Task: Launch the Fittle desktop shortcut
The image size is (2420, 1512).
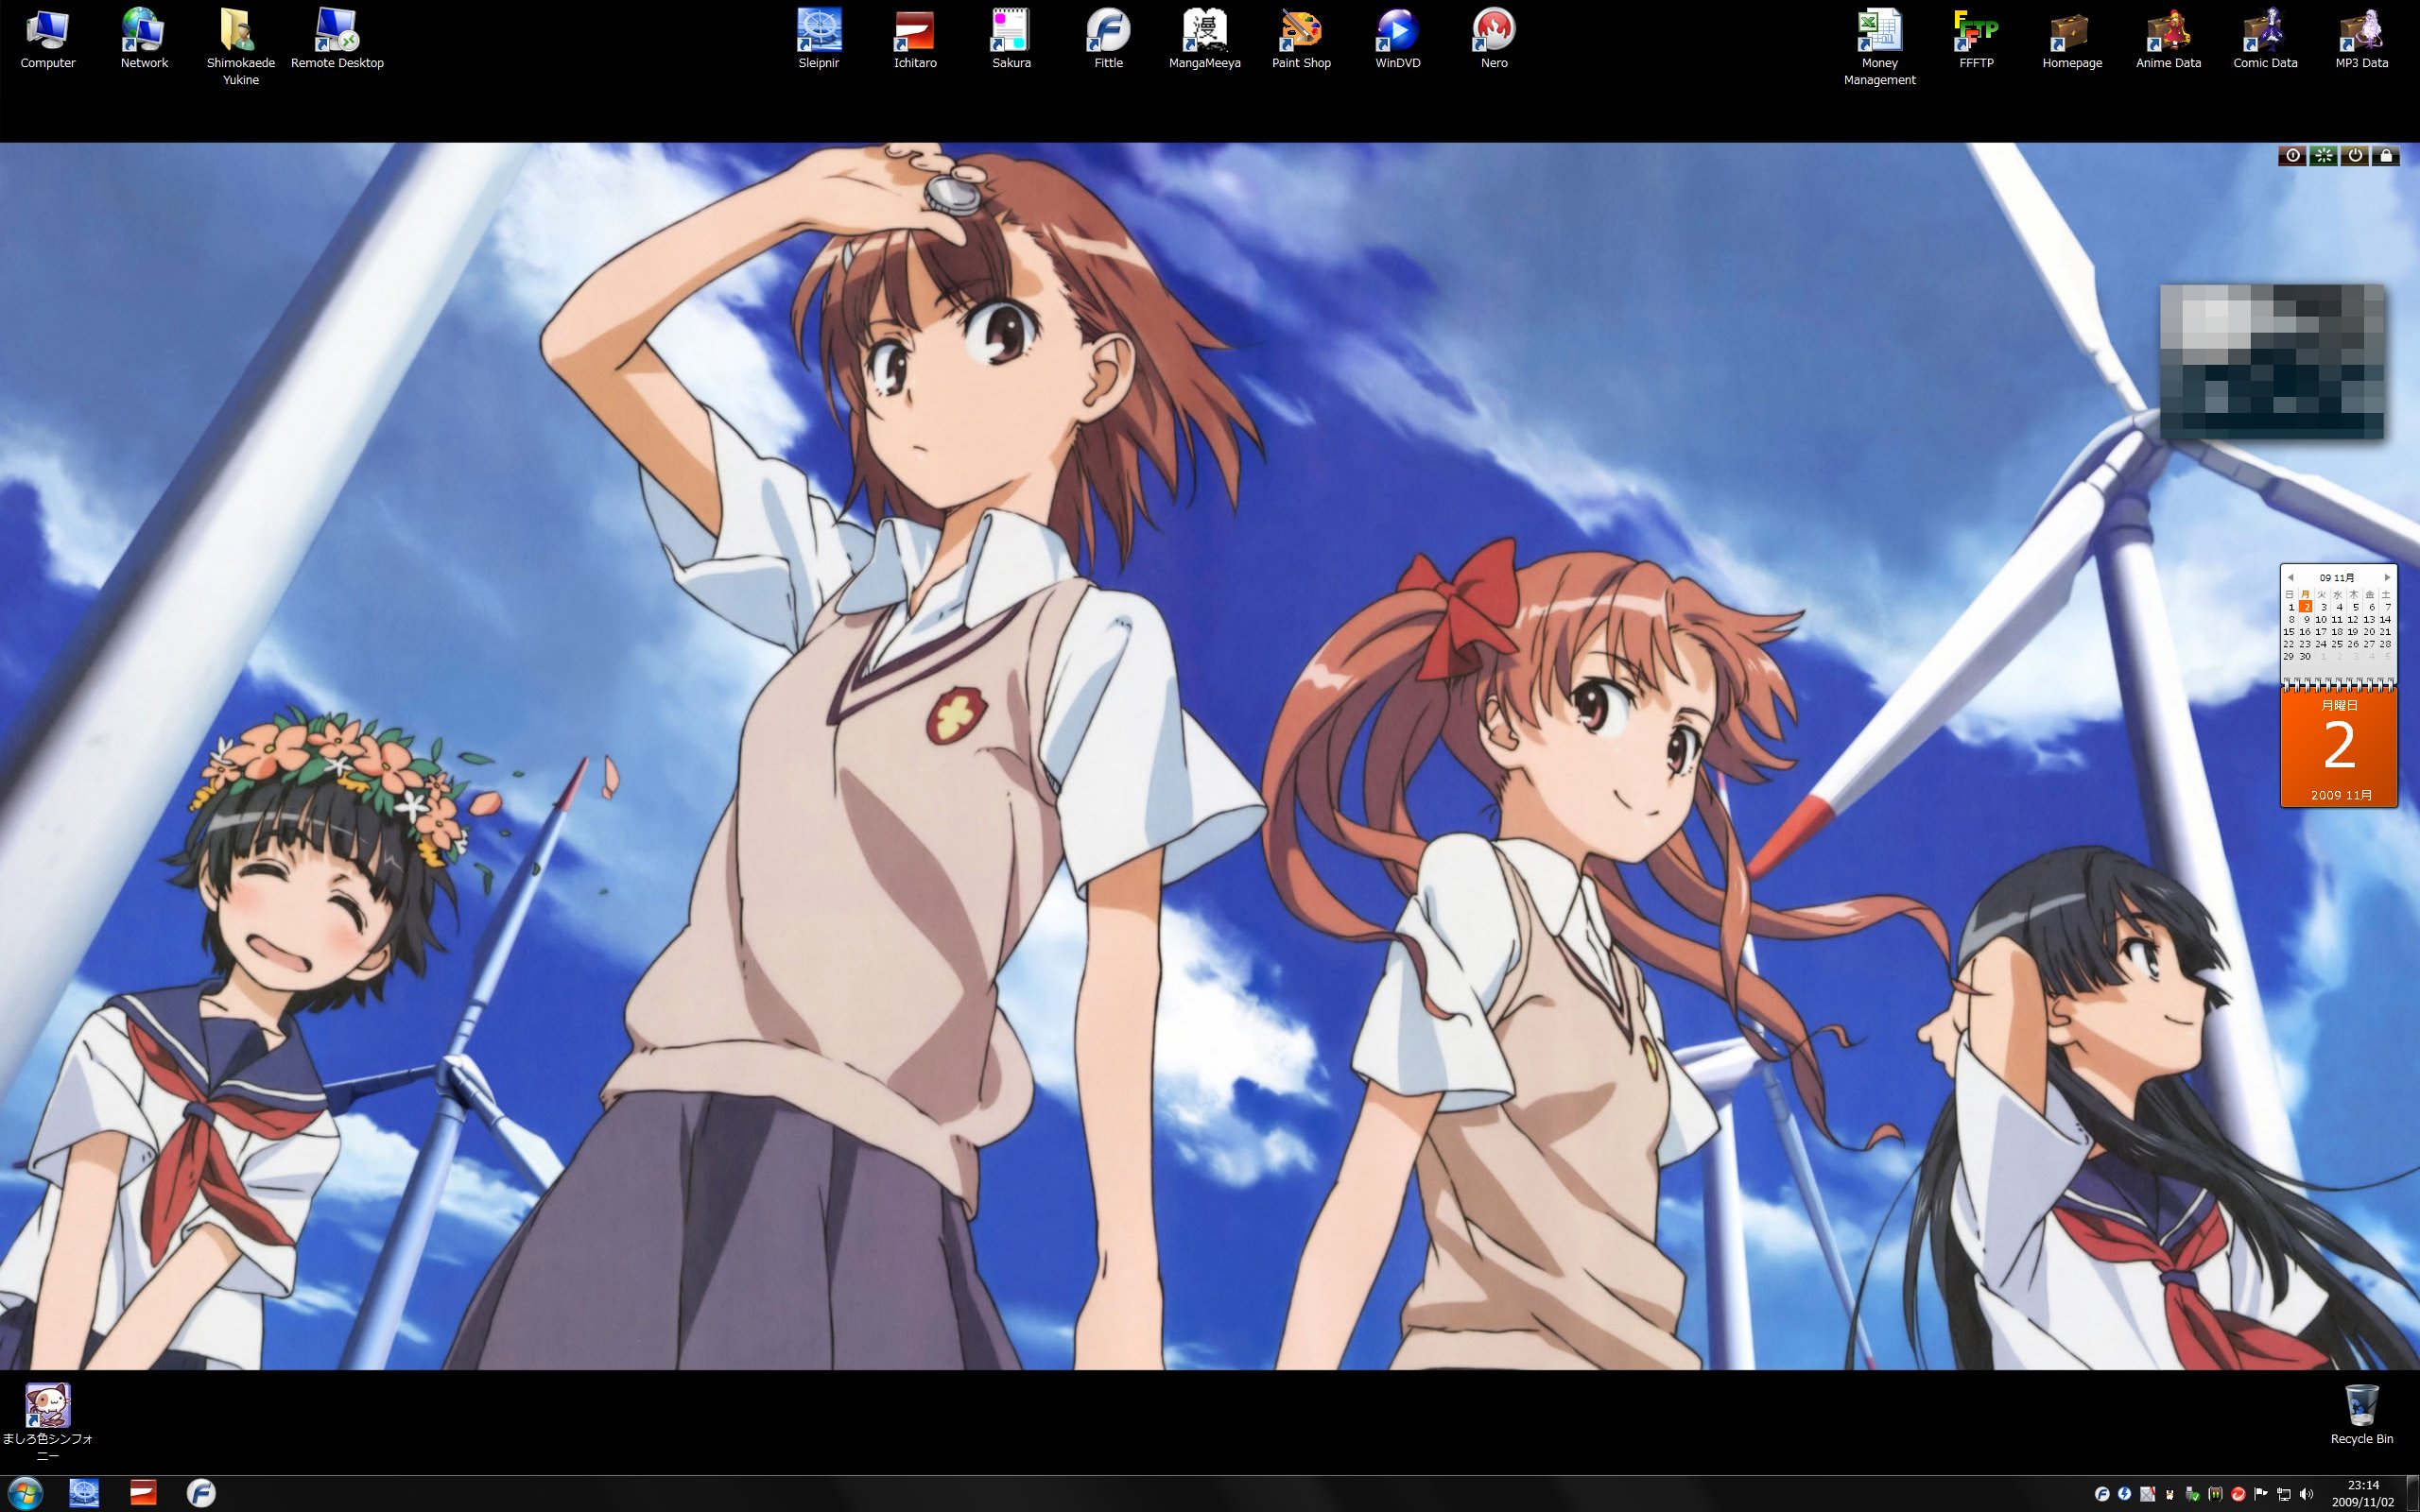Action: 1108,40
